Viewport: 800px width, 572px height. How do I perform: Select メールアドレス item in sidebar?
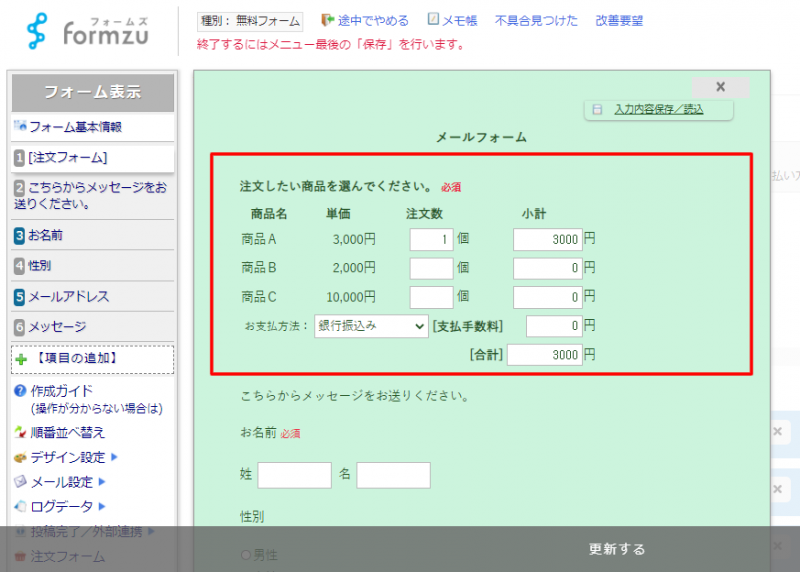point(92,297)
